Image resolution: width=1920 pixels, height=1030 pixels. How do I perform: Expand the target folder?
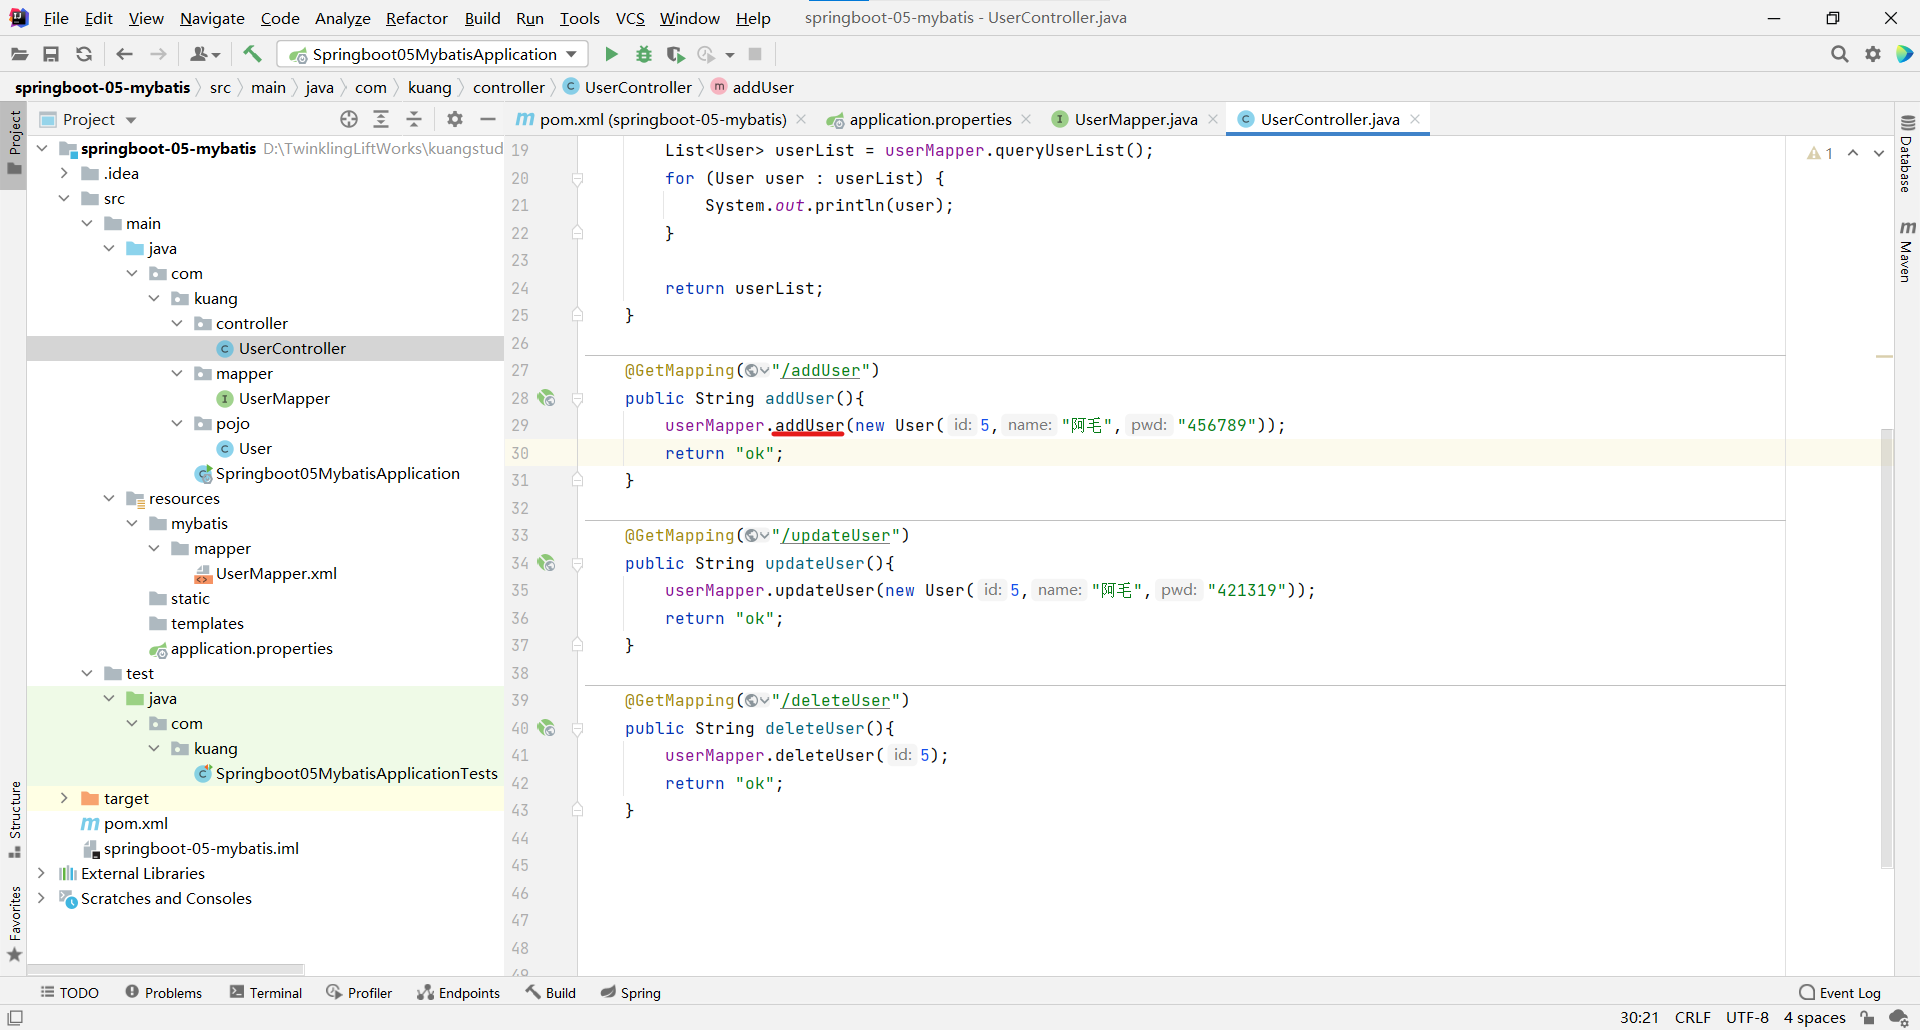pyautogui.click(x=64, y=798)
